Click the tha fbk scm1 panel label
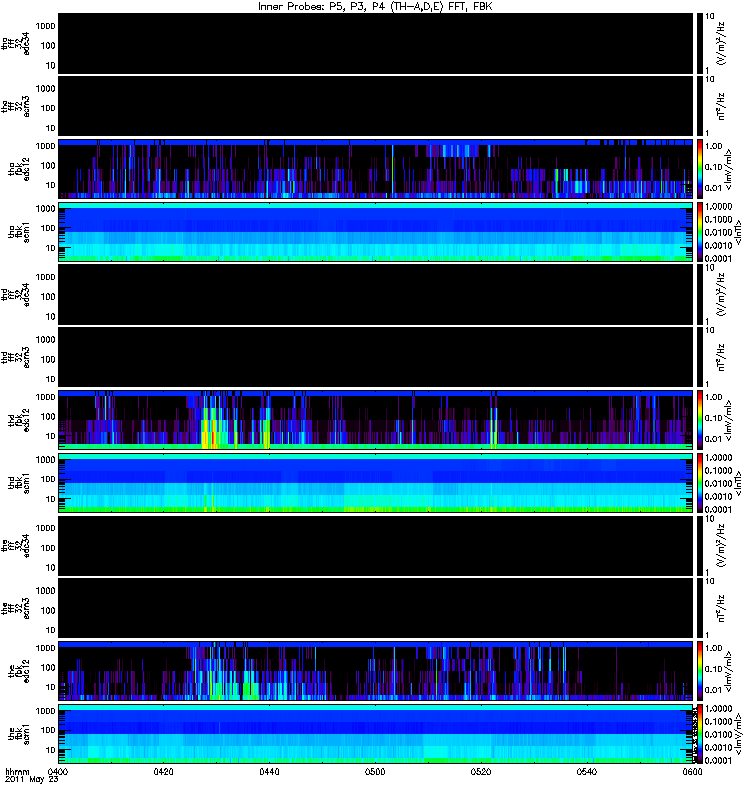Image resolution: width=750 pixels, height=800 pixels. pos(19,232)
